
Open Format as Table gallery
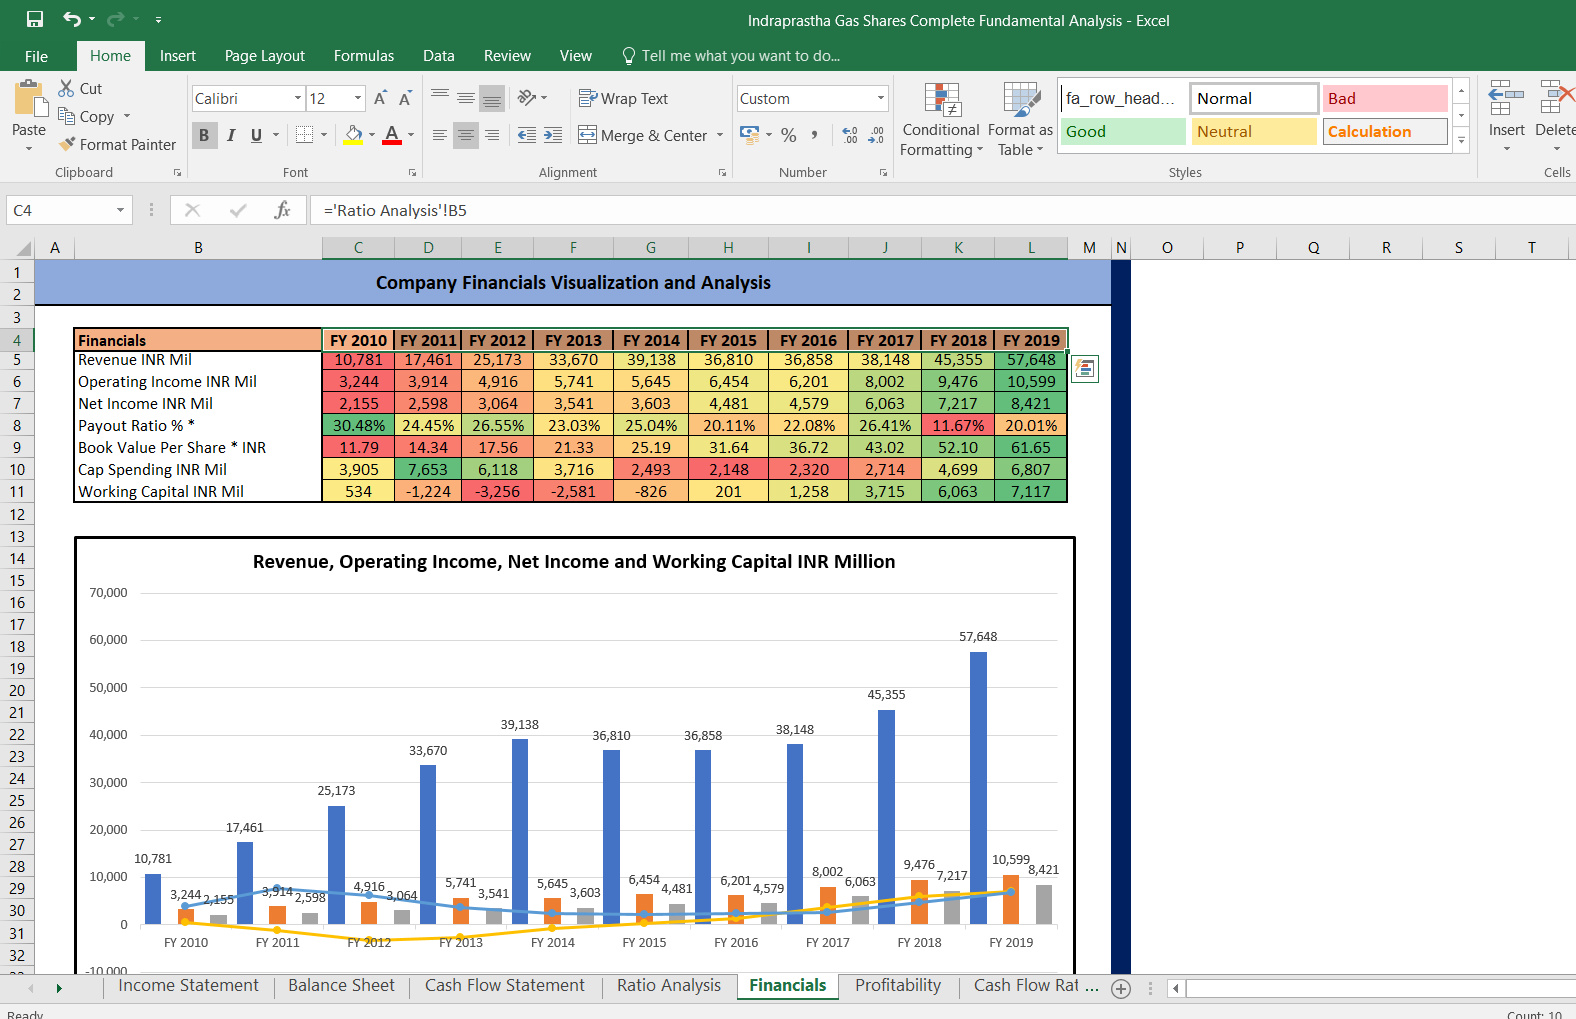(1020, 120)
